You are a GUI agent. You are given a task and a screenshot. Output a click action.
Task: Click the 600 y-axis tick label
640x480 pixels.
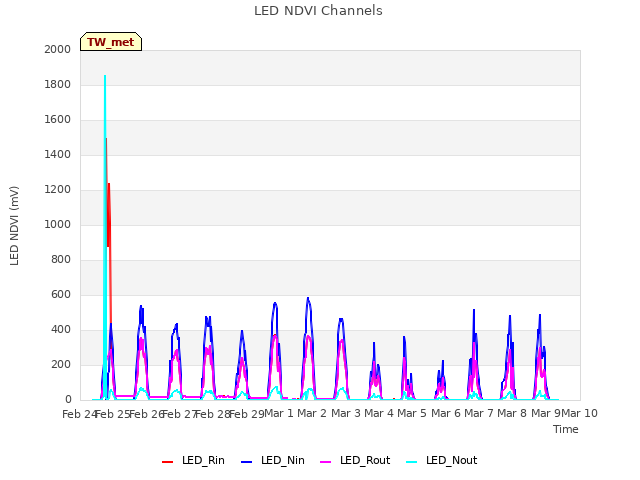coord(61,295)
